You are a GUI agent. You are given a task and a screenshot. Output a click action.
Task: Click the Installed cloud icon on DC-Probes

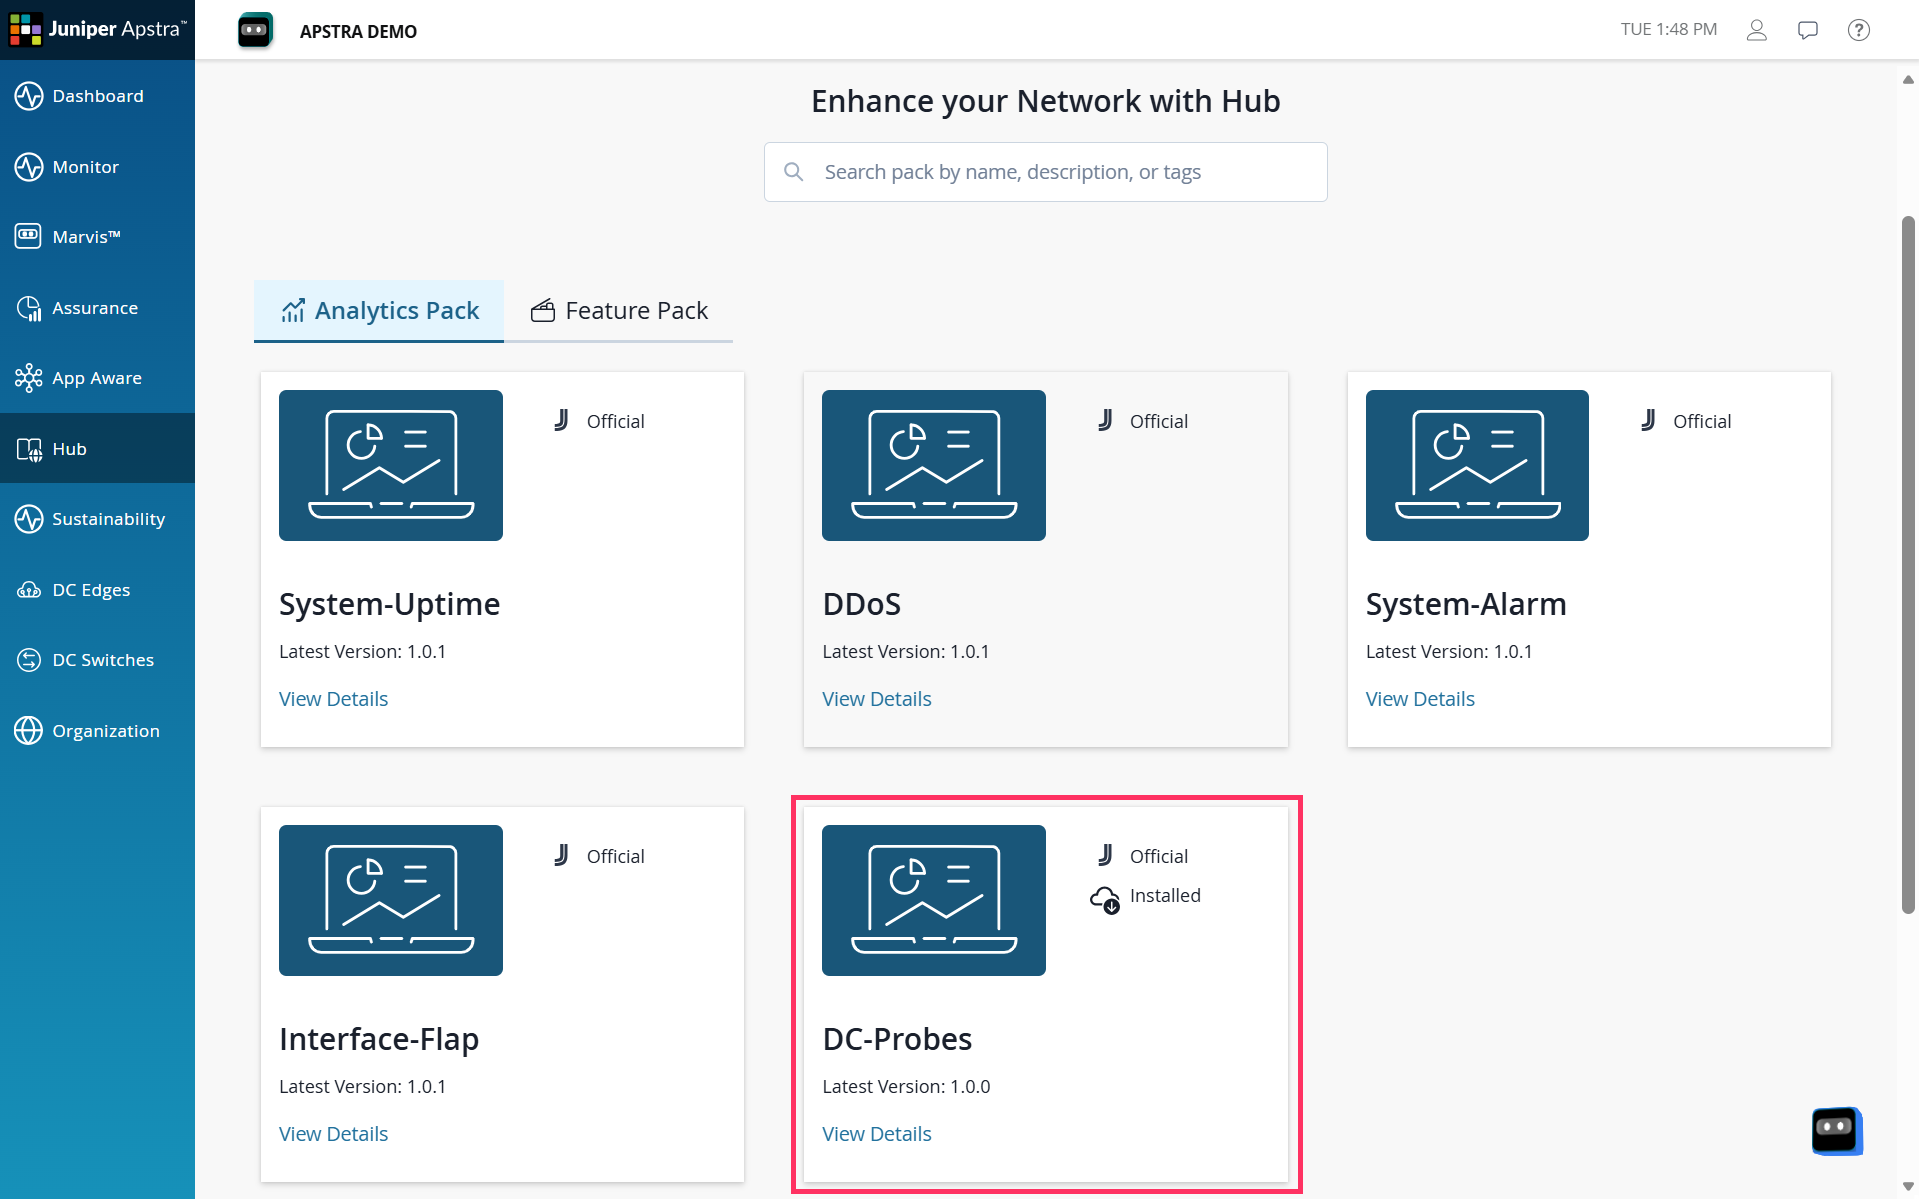(1105, 900)
